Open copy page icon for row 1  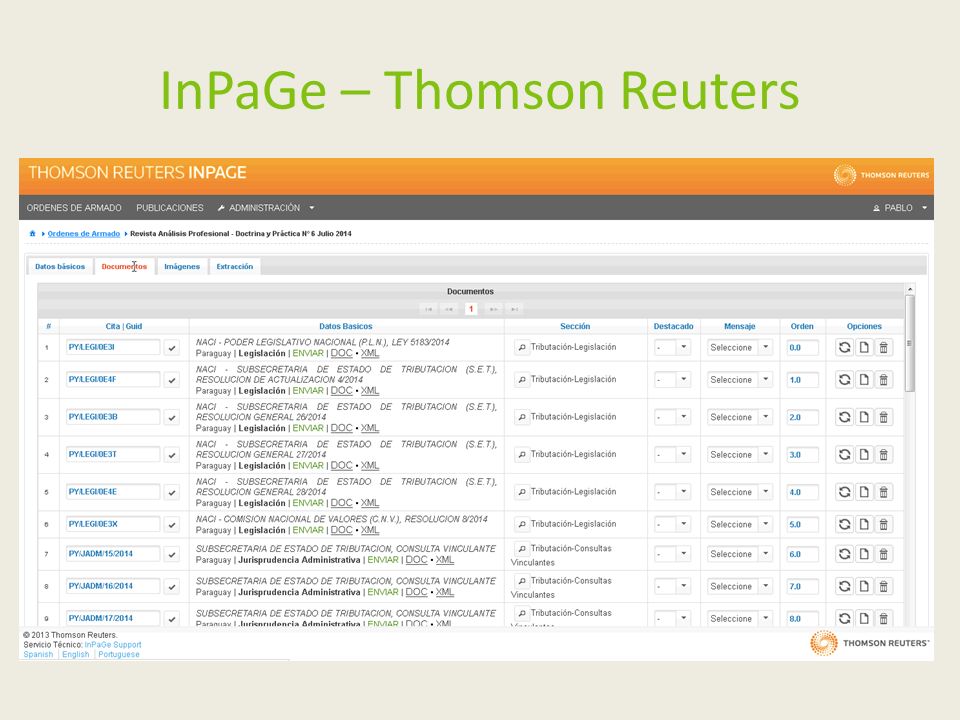864,347
